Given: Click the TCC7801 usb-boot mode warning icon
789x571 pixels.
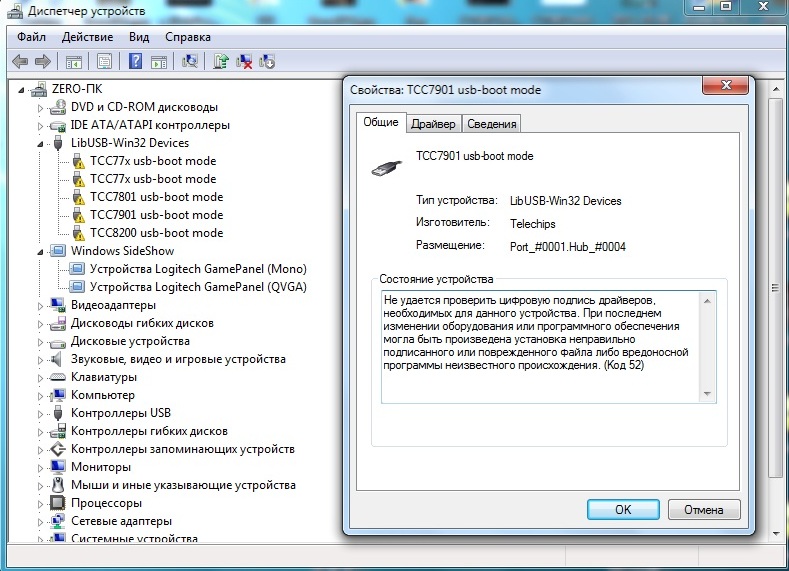Looking at the screenshot, I should (78, 197).
